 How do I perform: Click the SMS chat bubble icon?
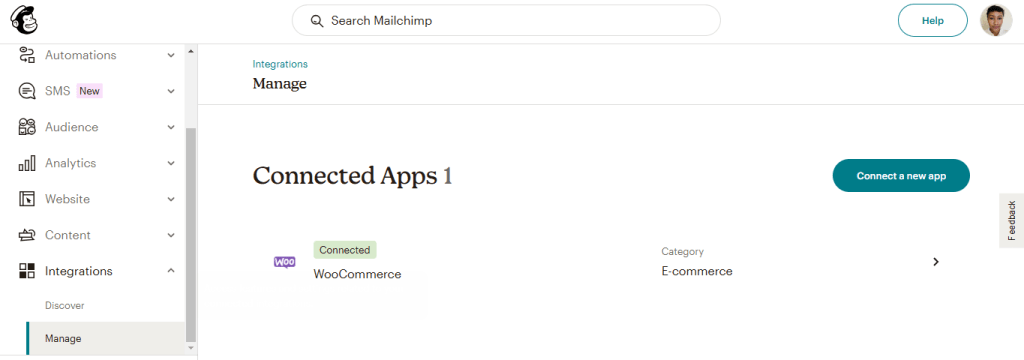pyautogui.click(x=27, y=91)
